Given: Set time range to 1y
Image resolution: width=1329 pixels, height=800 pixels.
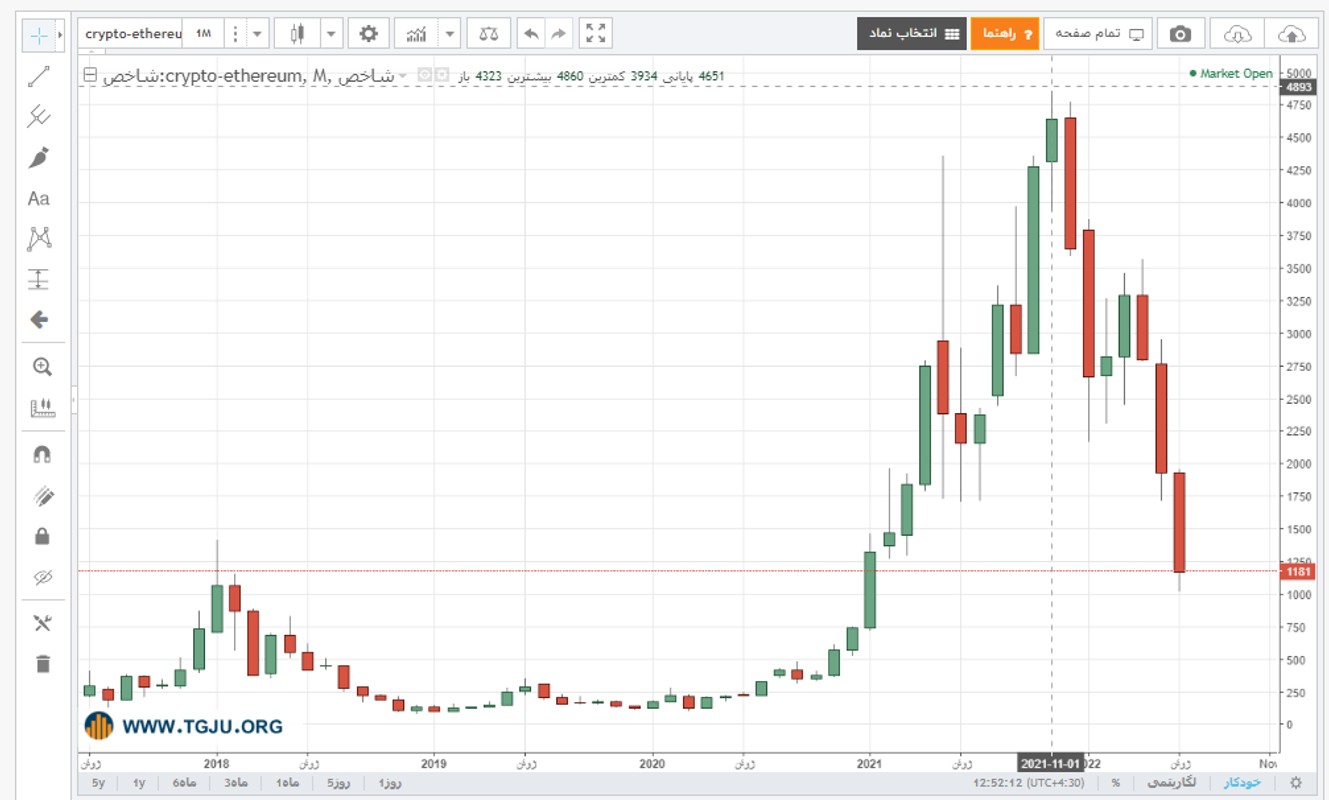Looking at the screenshot, I should (x=139, y=783).
